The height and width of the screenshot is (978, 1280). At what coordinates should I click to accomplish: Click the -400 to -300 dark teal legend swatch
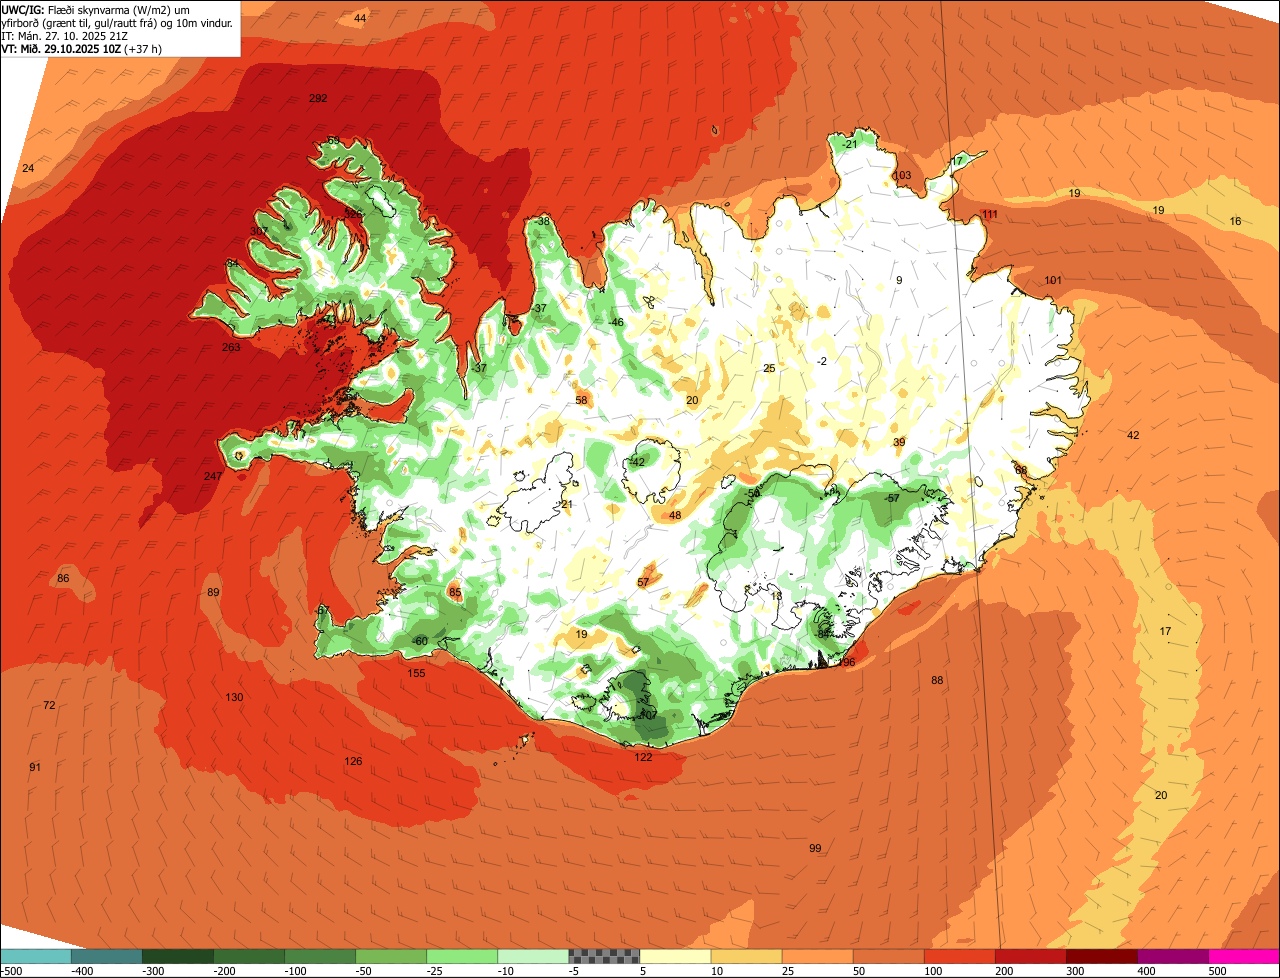point(106,956)
